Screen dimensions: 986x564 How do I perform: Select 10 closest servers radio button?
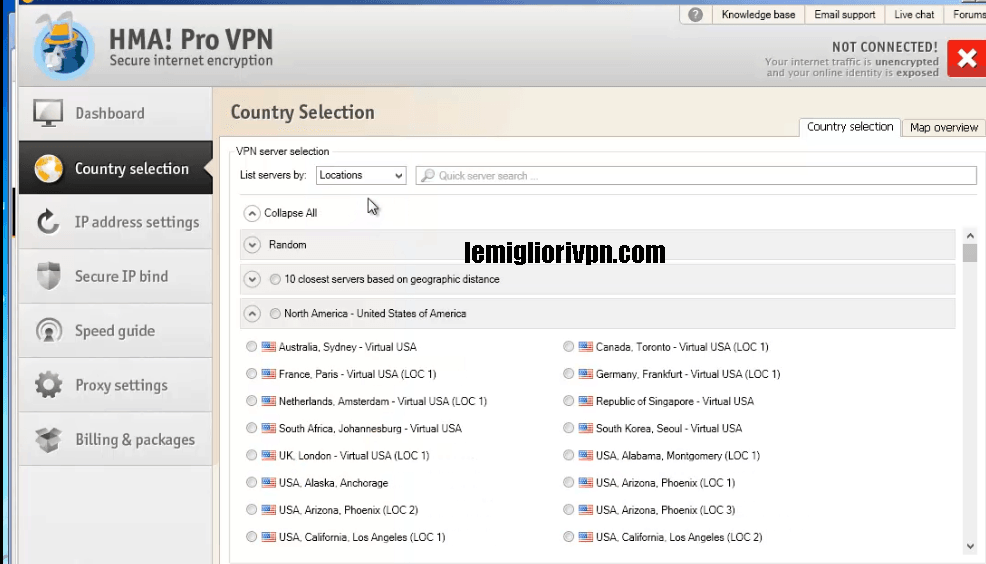pyautogui.click(x=275, y=279)
